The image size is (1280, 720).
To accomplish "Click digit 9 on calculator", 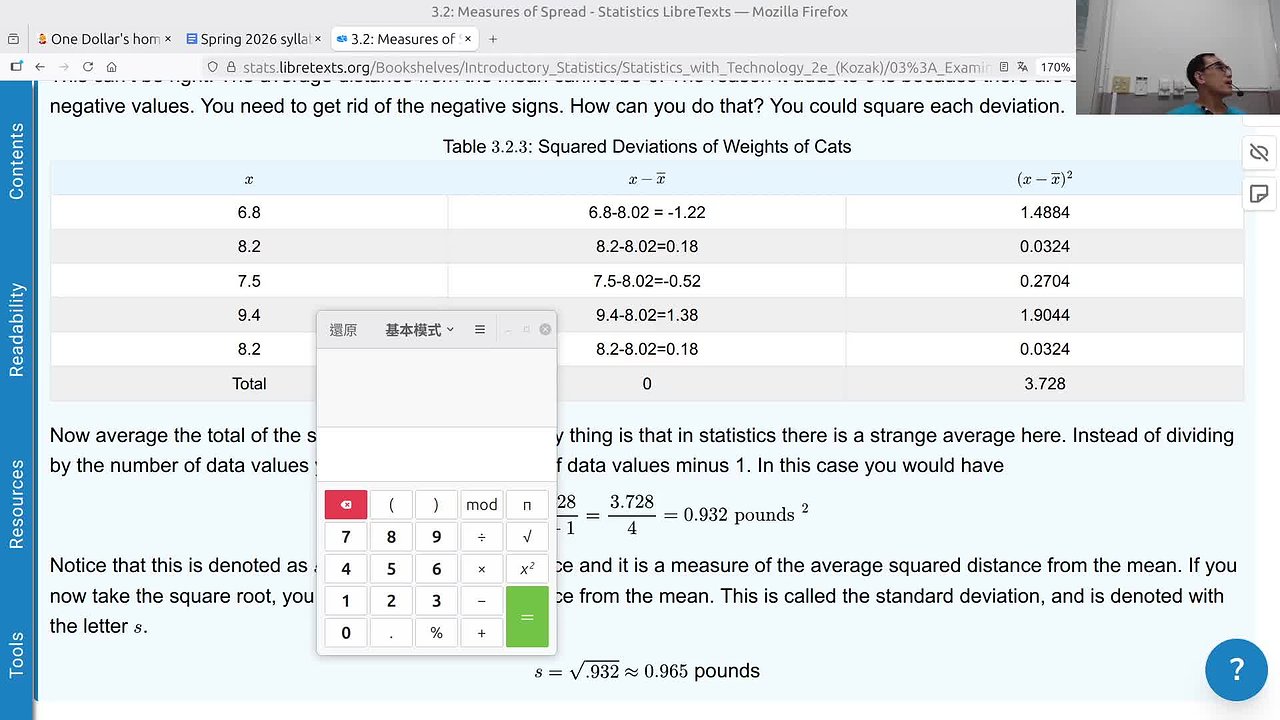I will point(436,537).
